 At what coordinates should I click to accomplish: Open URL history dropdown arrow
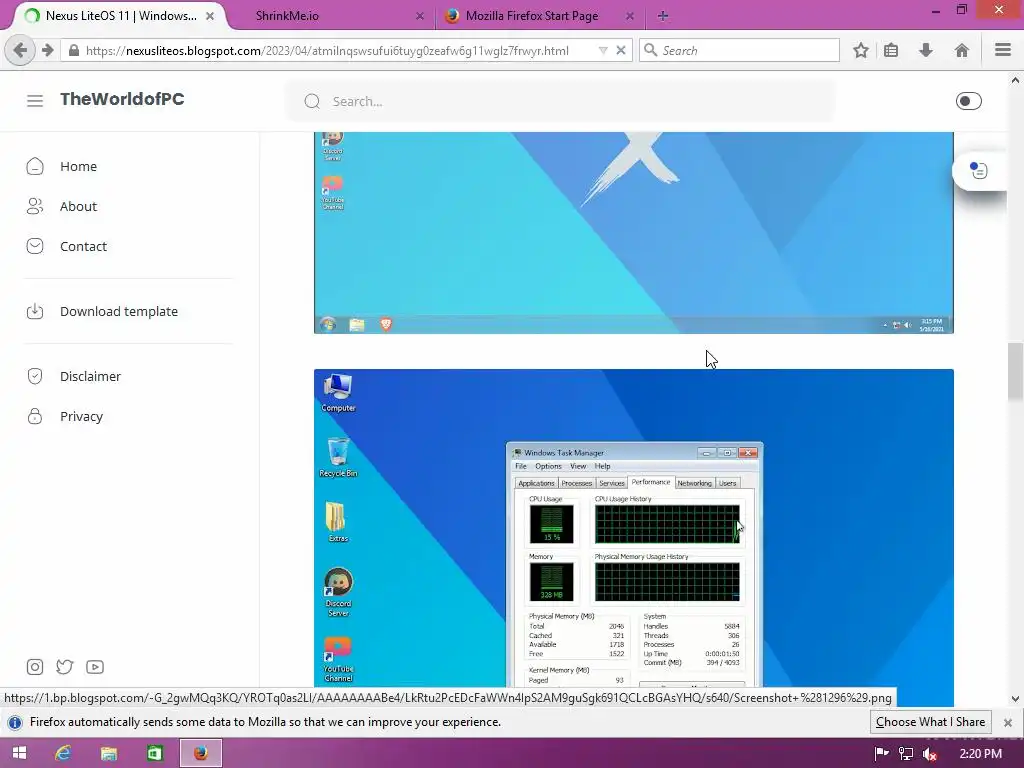[x=603, y=50]
